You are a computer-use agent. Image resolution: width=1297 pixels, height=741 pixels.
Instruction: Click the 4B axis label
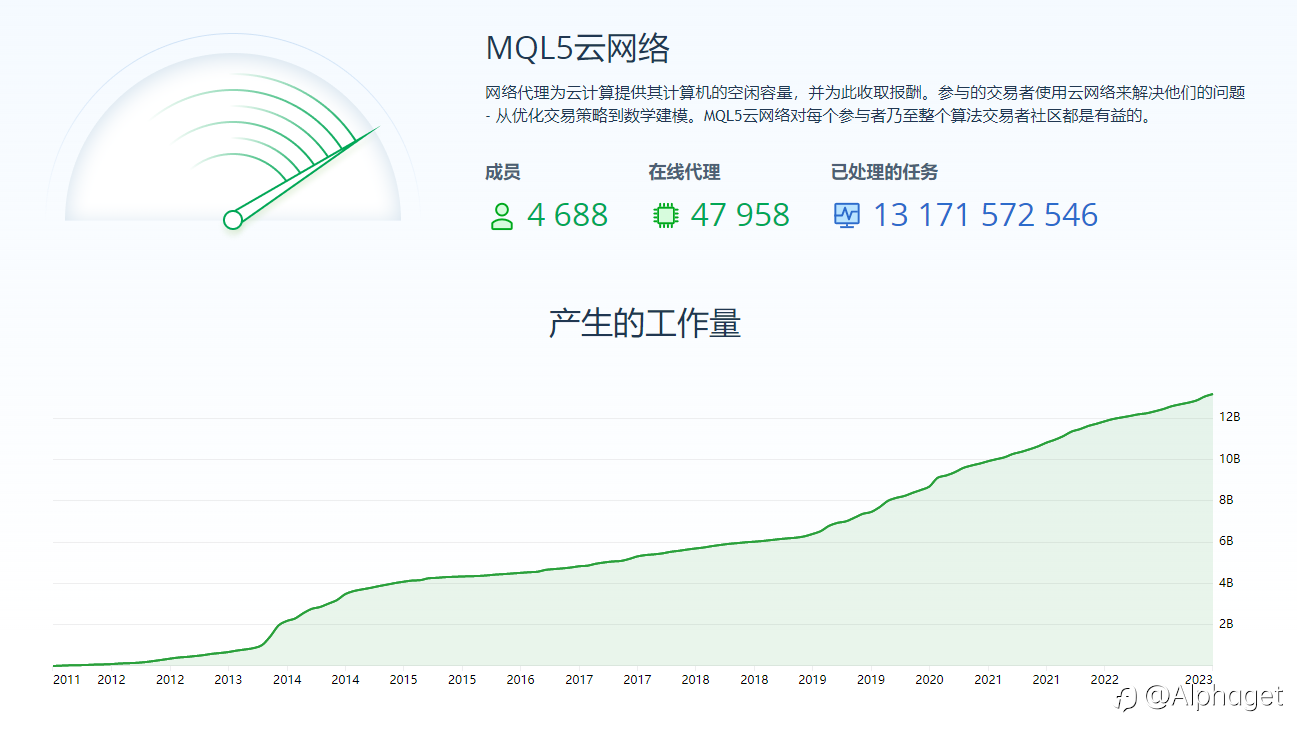click(1226, 583)
